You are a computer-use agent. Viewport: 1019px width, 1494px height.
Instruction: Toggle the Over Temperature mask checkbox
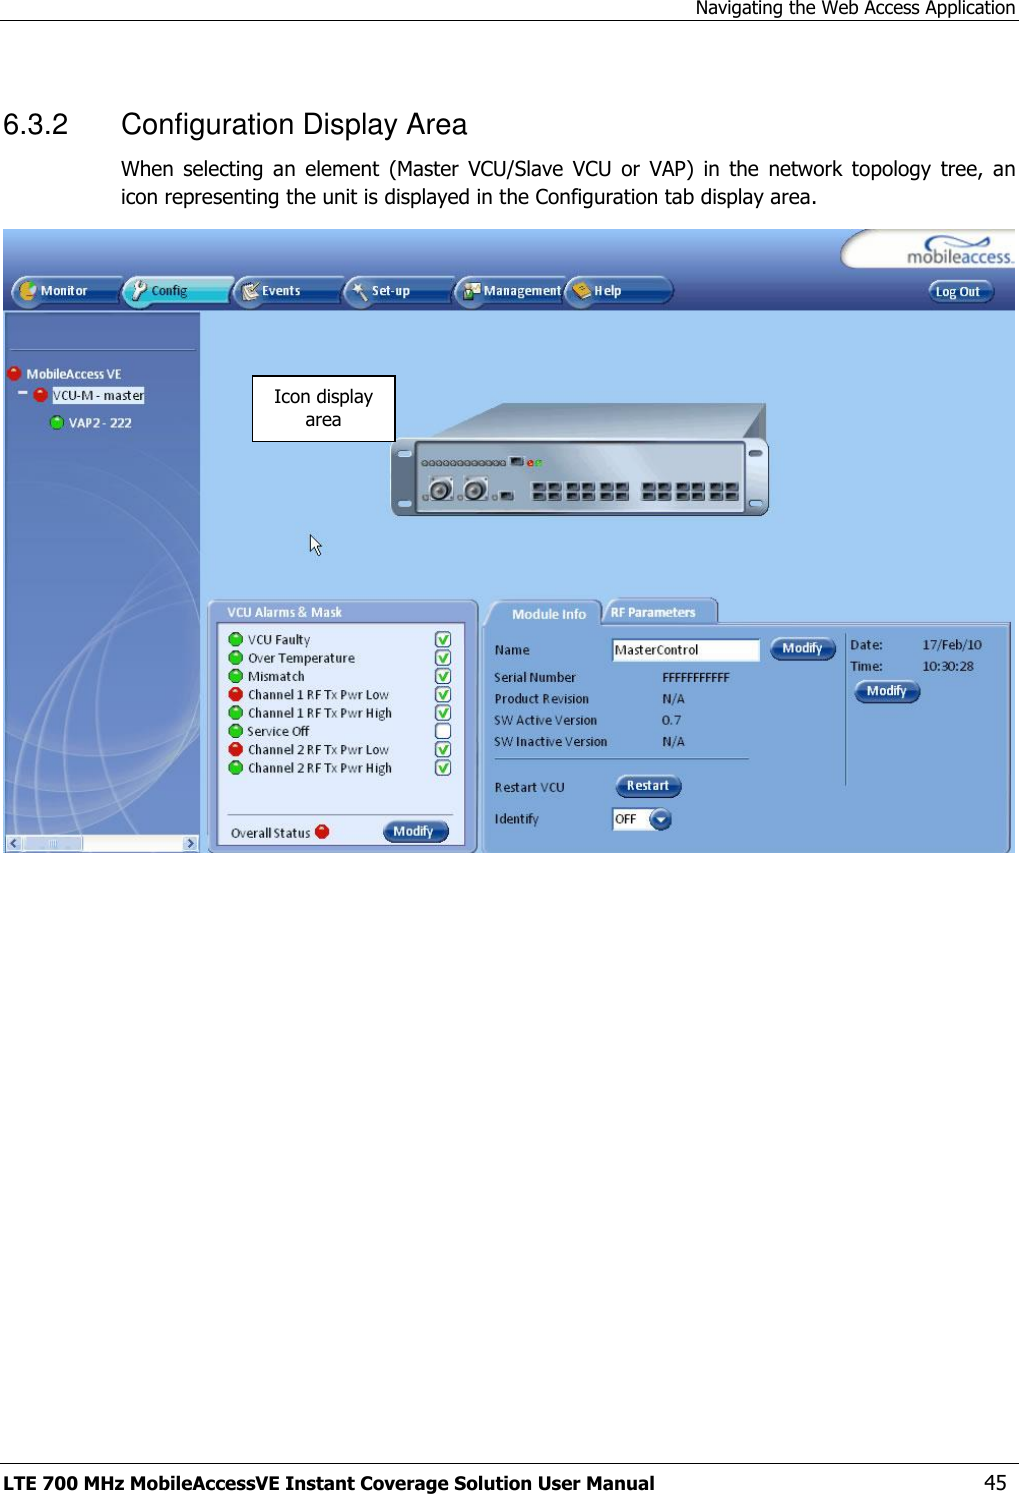[x=443, y=658]
